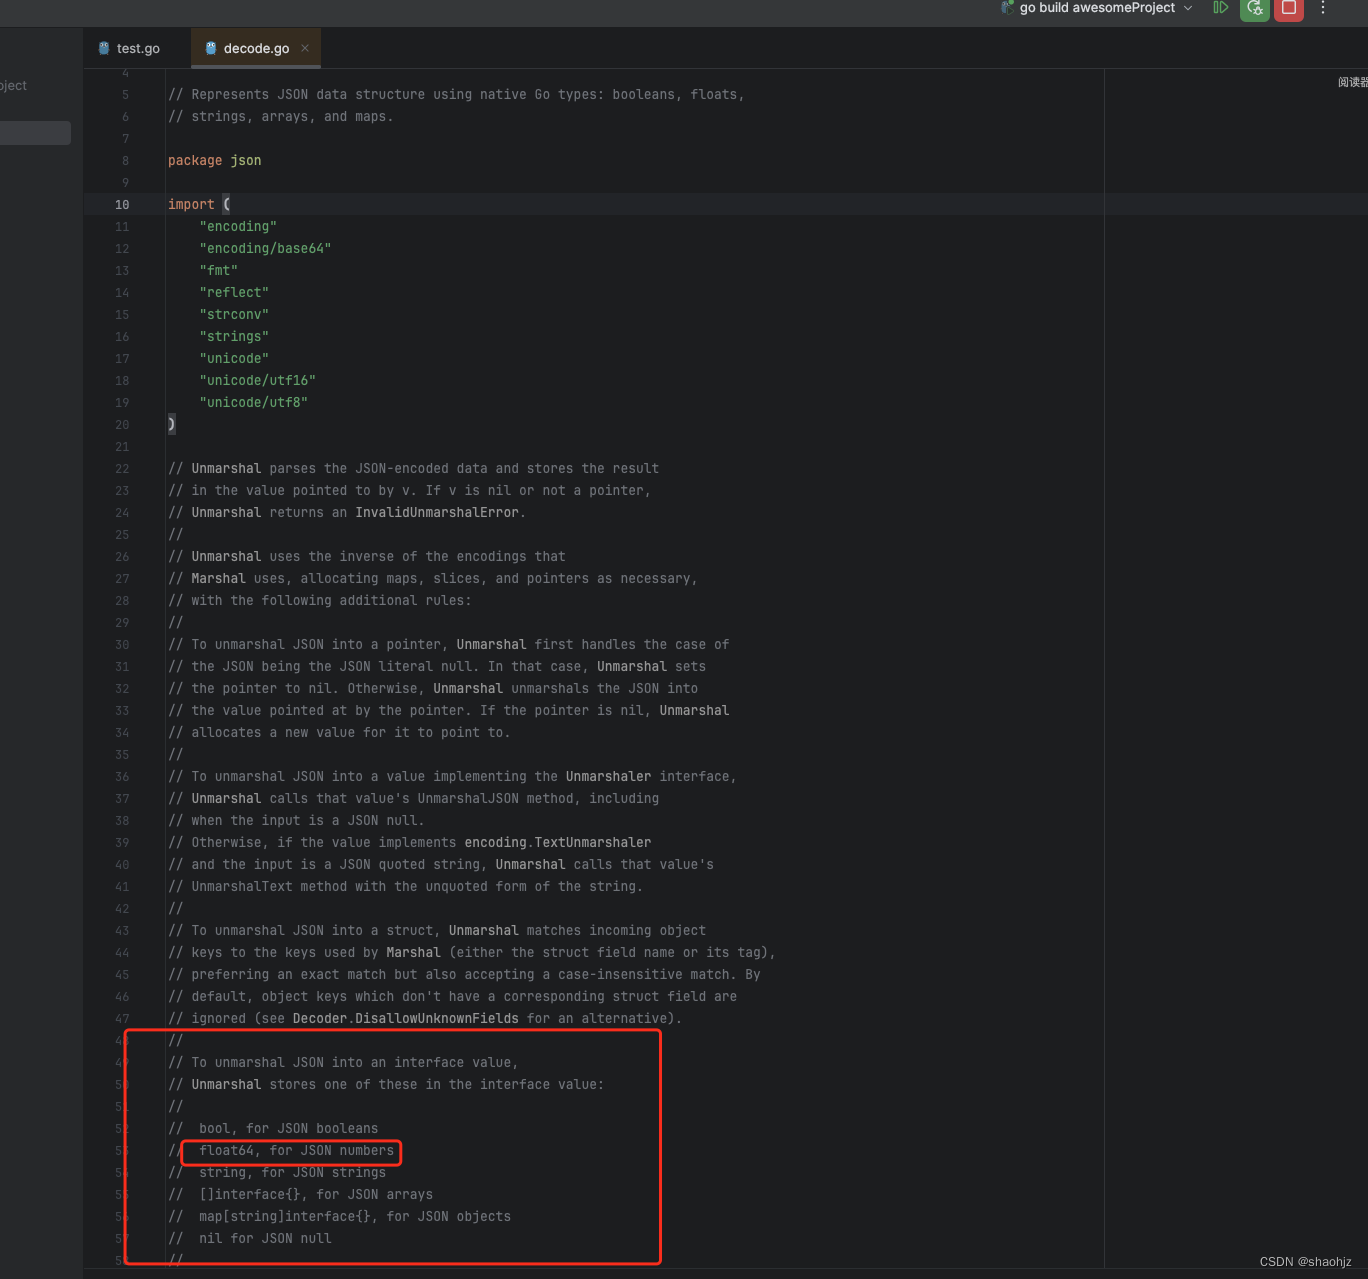The width and height of the screenshot is (1368, 1279).
Task: Click the comment 'string, for JSON strings'
Action: (x=292, y=1172)
